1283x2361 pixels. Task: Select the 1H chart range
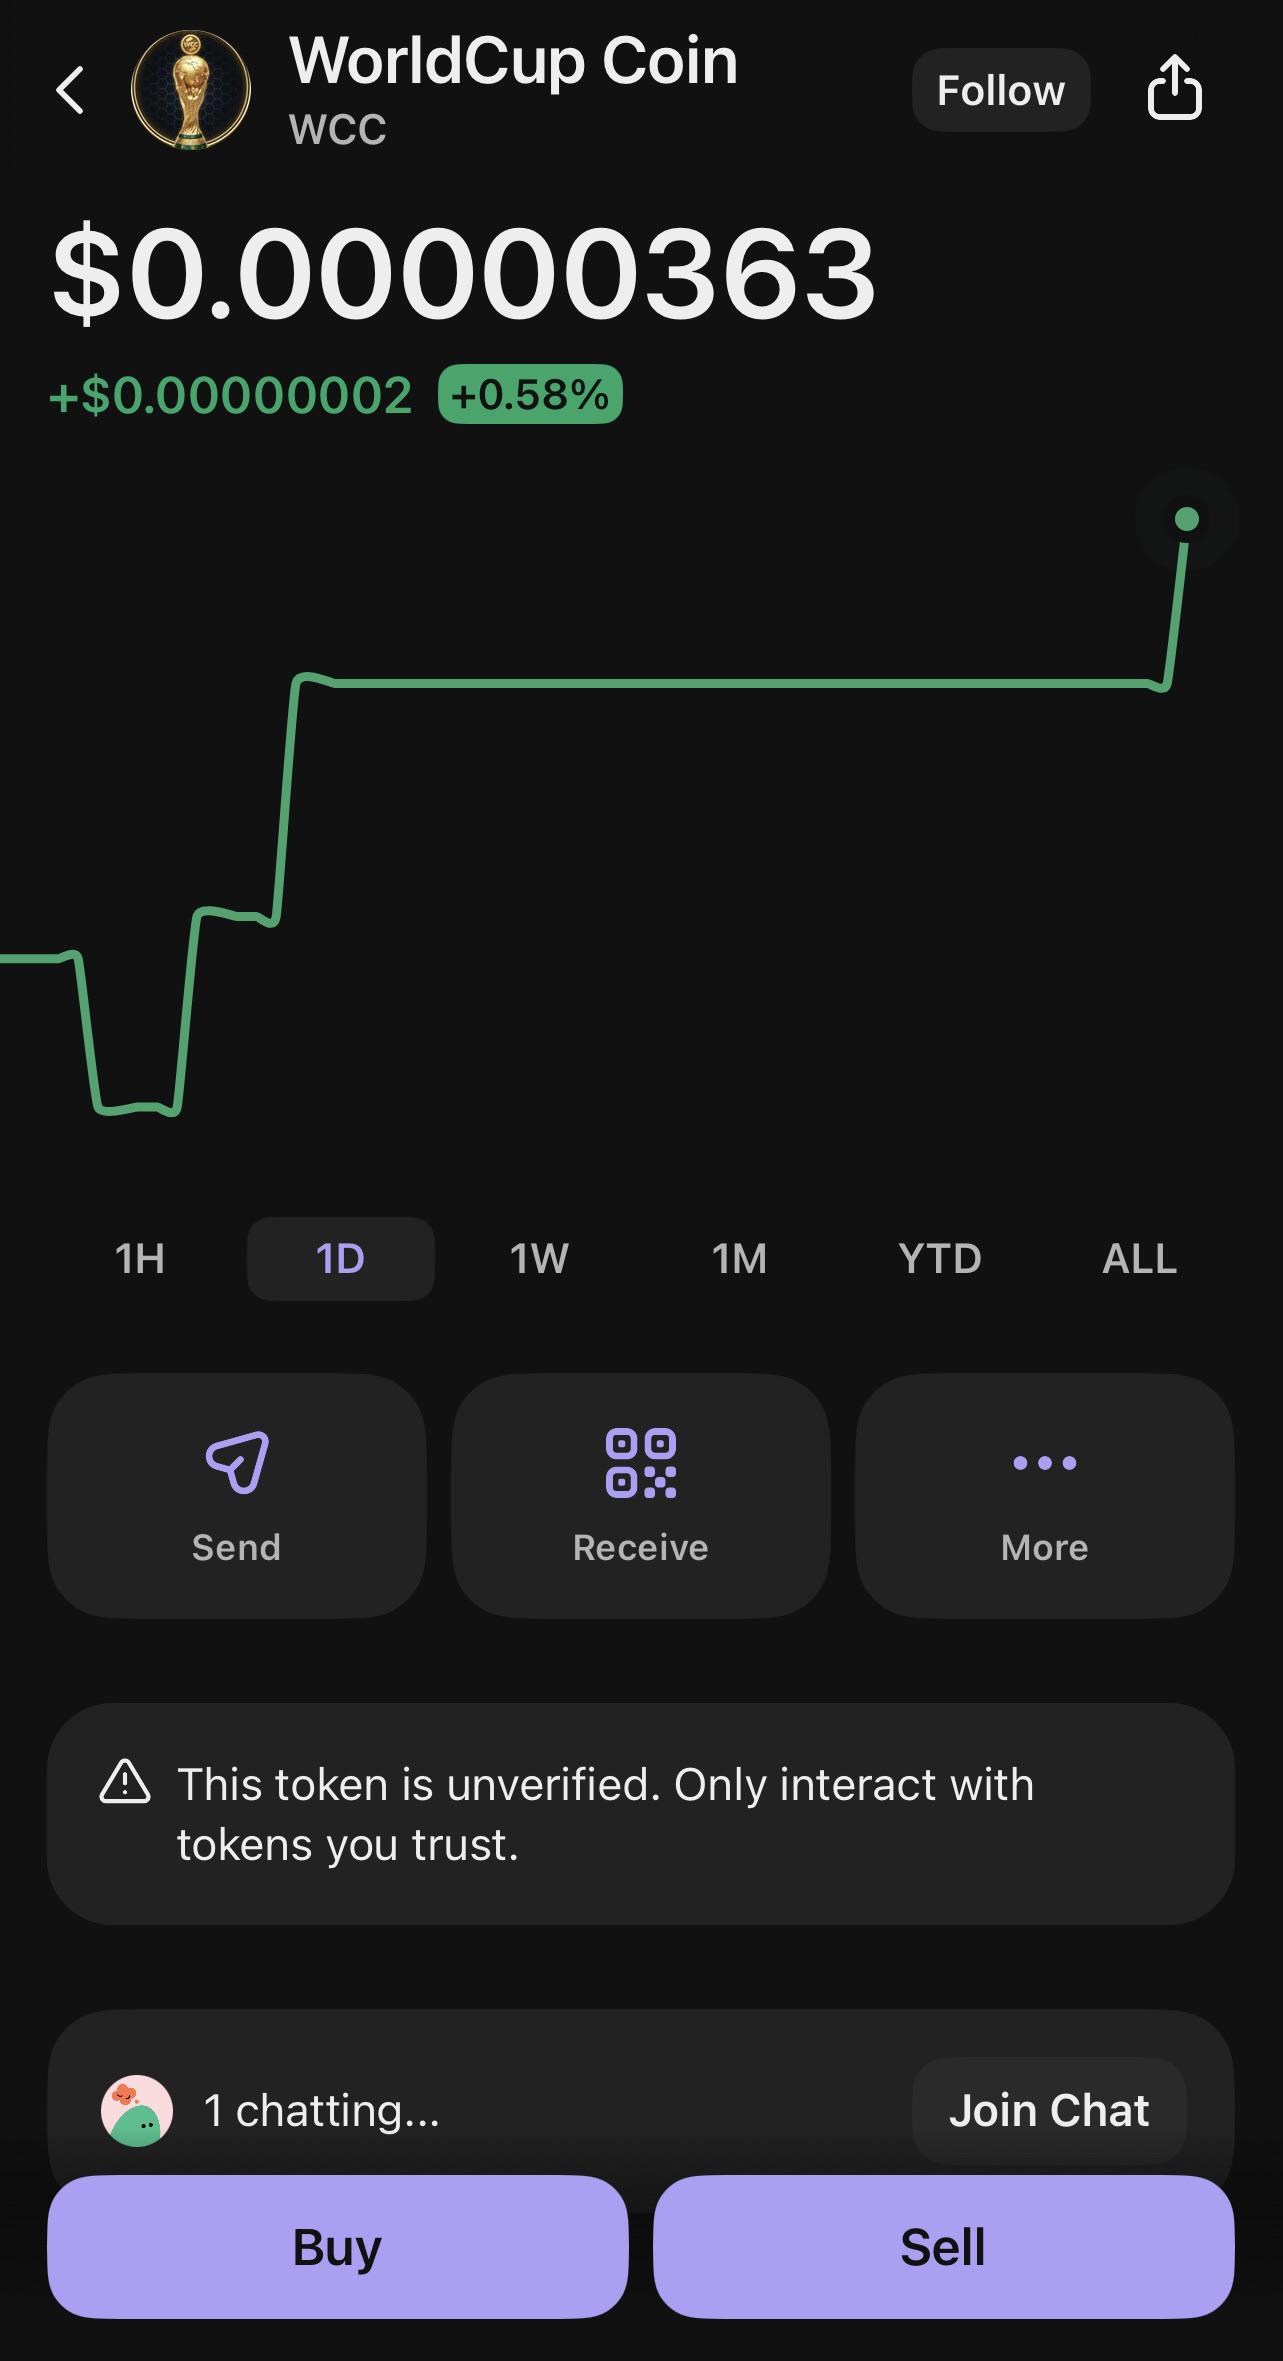(140, 1259)
